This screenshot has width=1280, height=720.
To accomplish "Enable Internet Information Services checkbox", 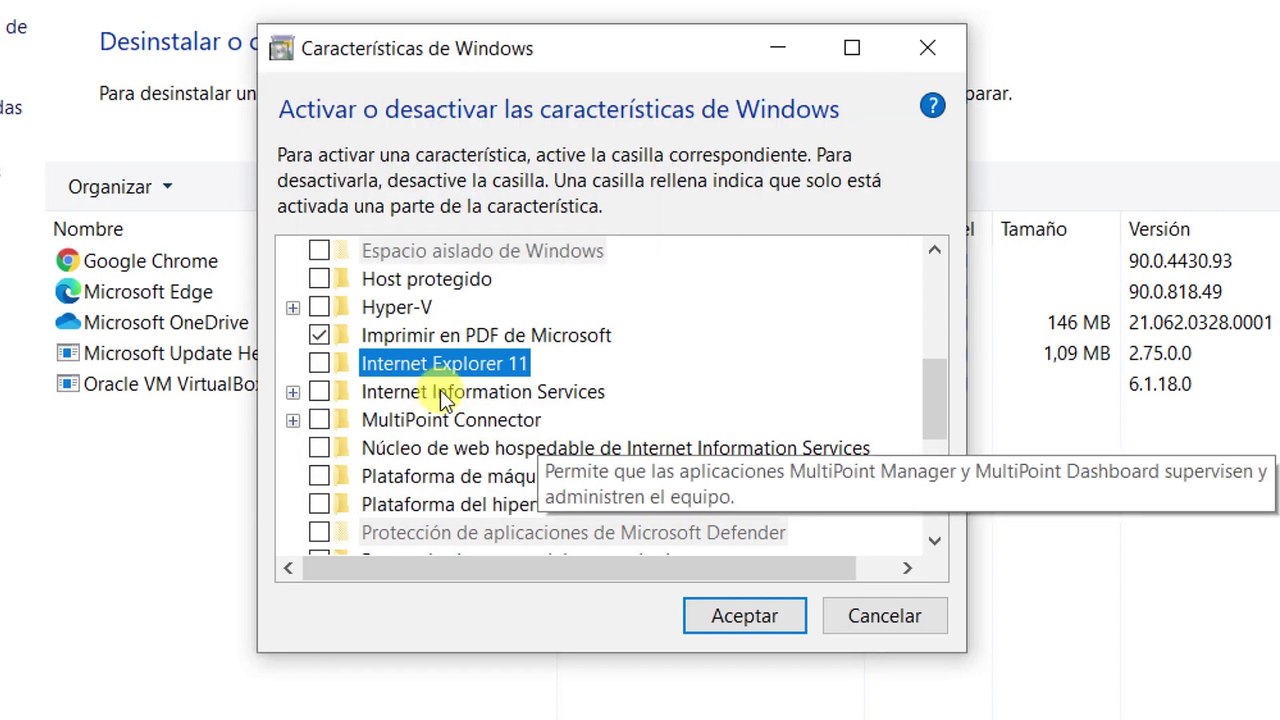I will [319, 391].
